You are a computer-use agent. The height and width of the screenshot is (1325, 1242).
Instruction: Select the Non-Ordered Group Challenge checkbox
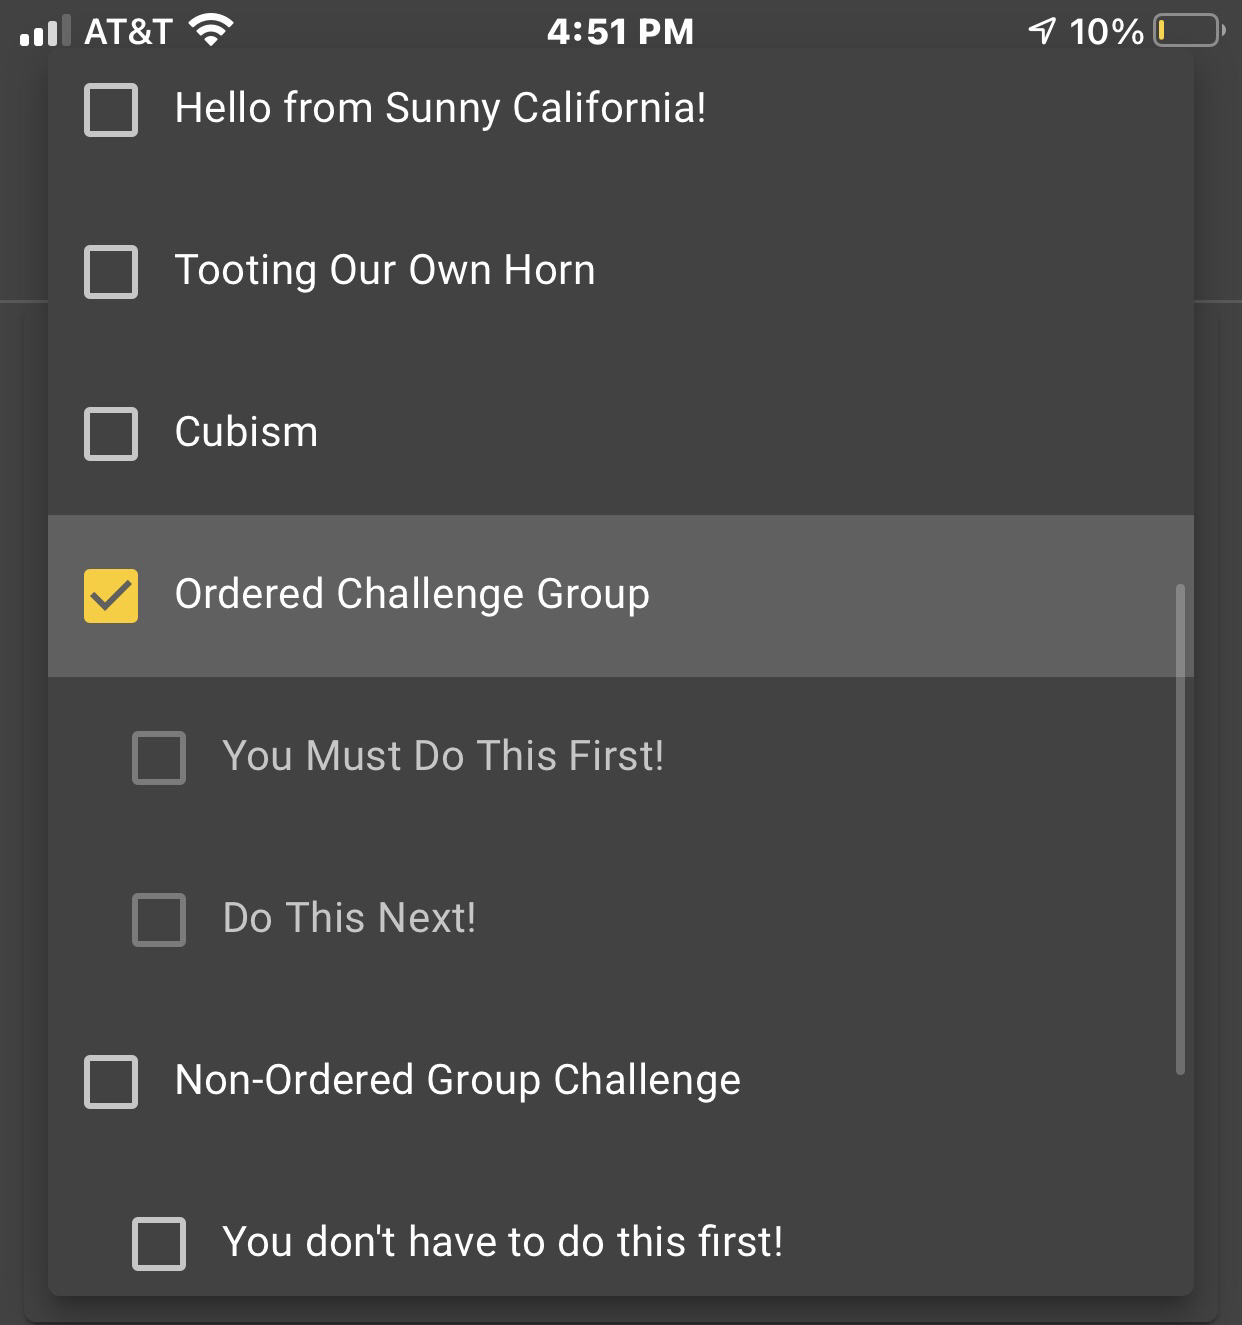coord(111,1081)
